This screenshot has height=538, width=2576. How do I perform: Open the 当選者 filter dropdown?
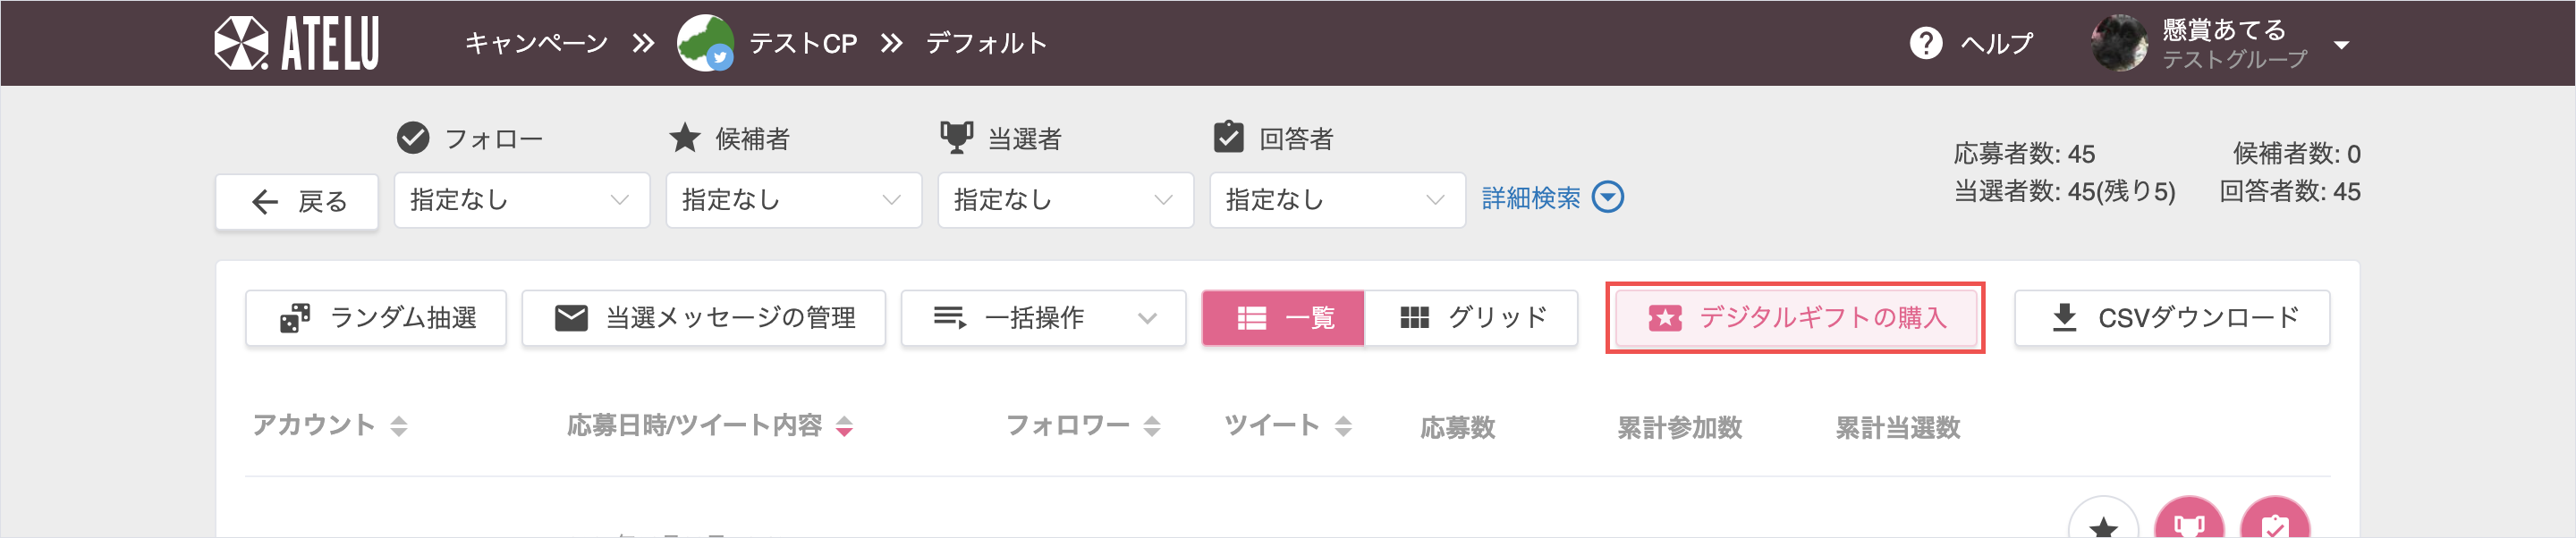pos(1066,200)
